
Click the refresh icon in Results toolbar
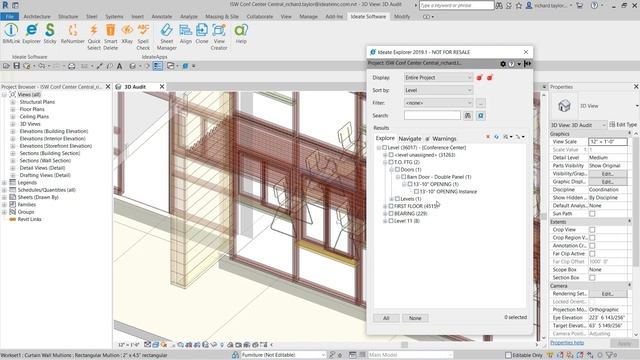pos(496,137)
